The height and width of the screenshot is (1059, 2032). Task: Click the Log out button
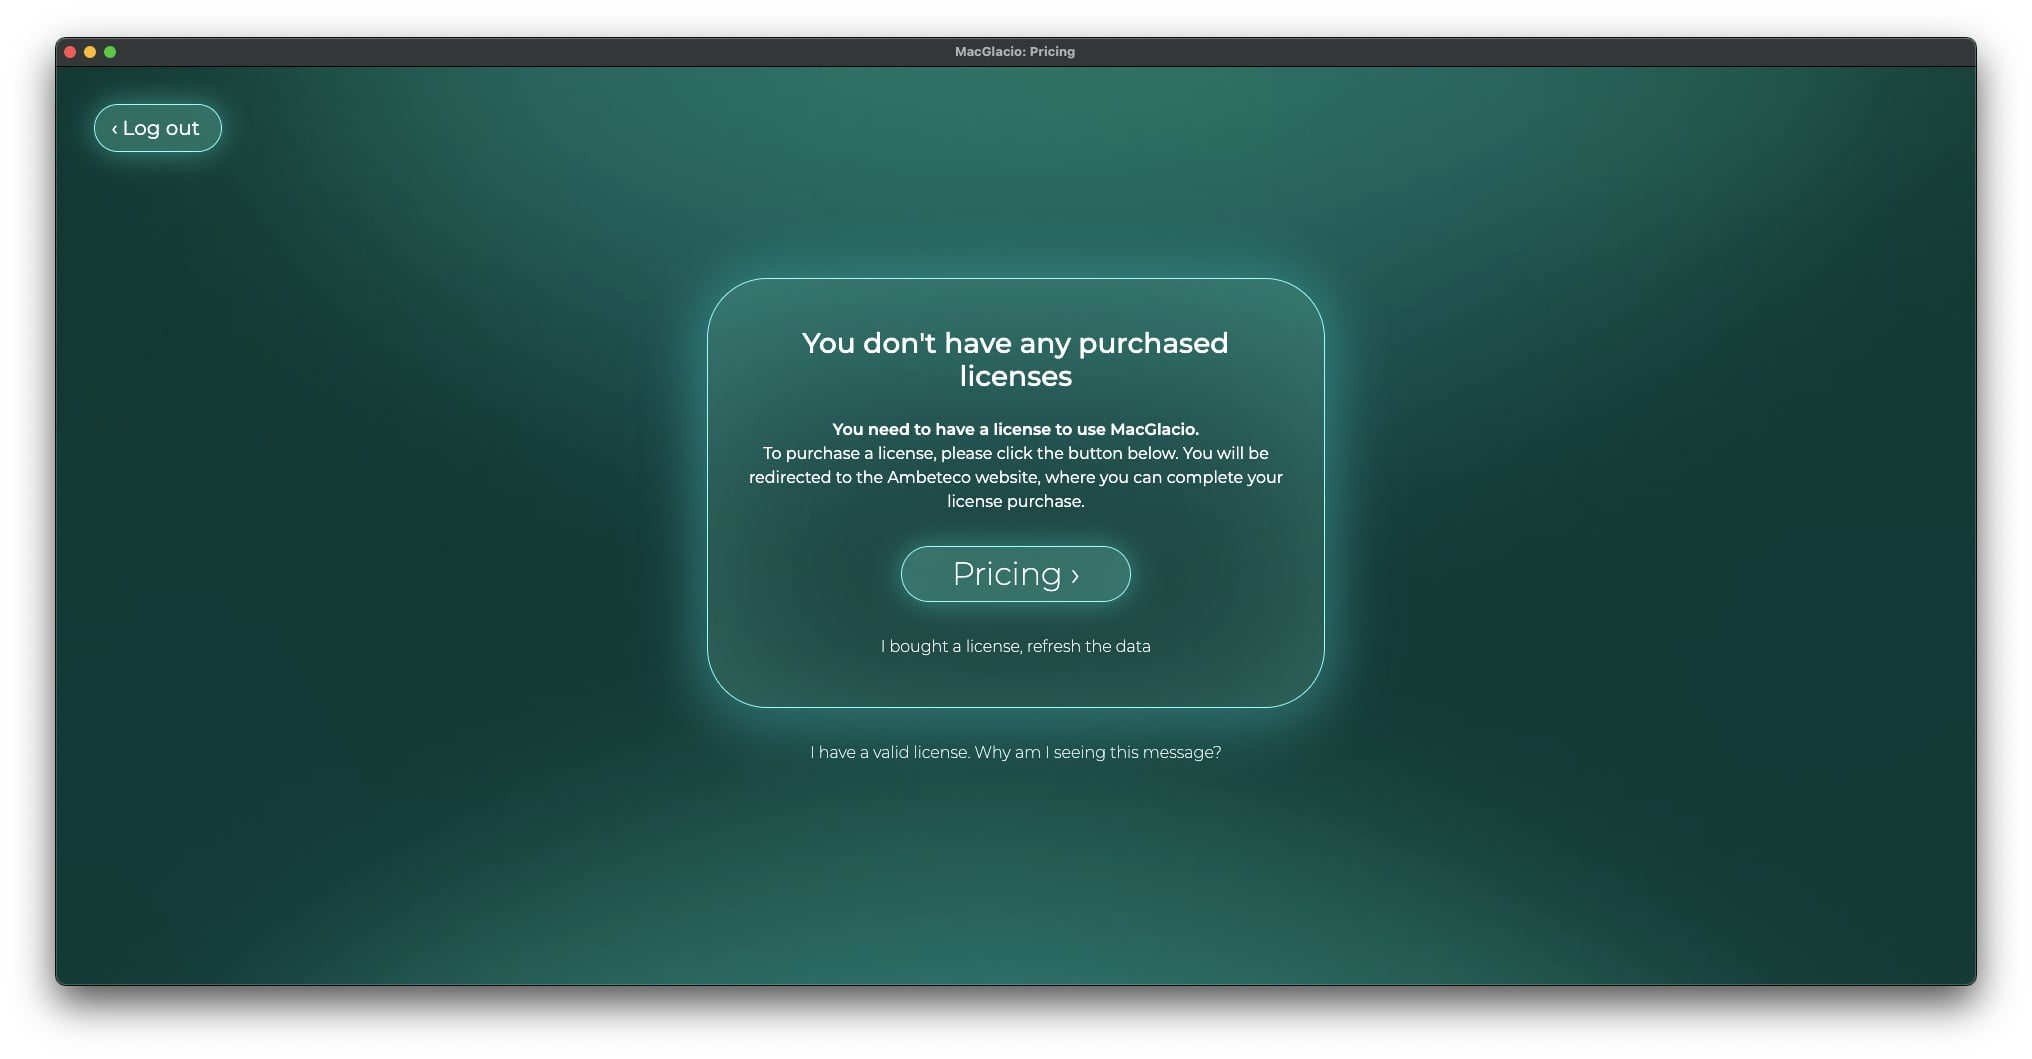tap(158, 128)
